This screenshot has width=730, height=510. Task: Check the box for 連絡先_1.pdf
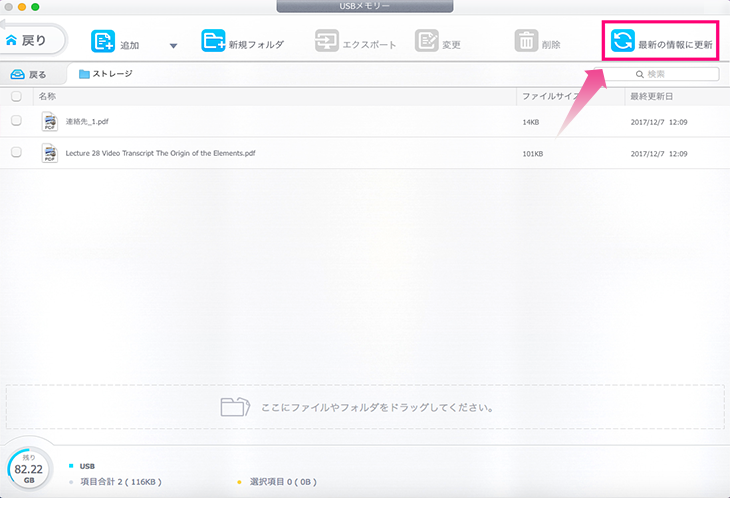pyautogui.click(x=16, y=121)
